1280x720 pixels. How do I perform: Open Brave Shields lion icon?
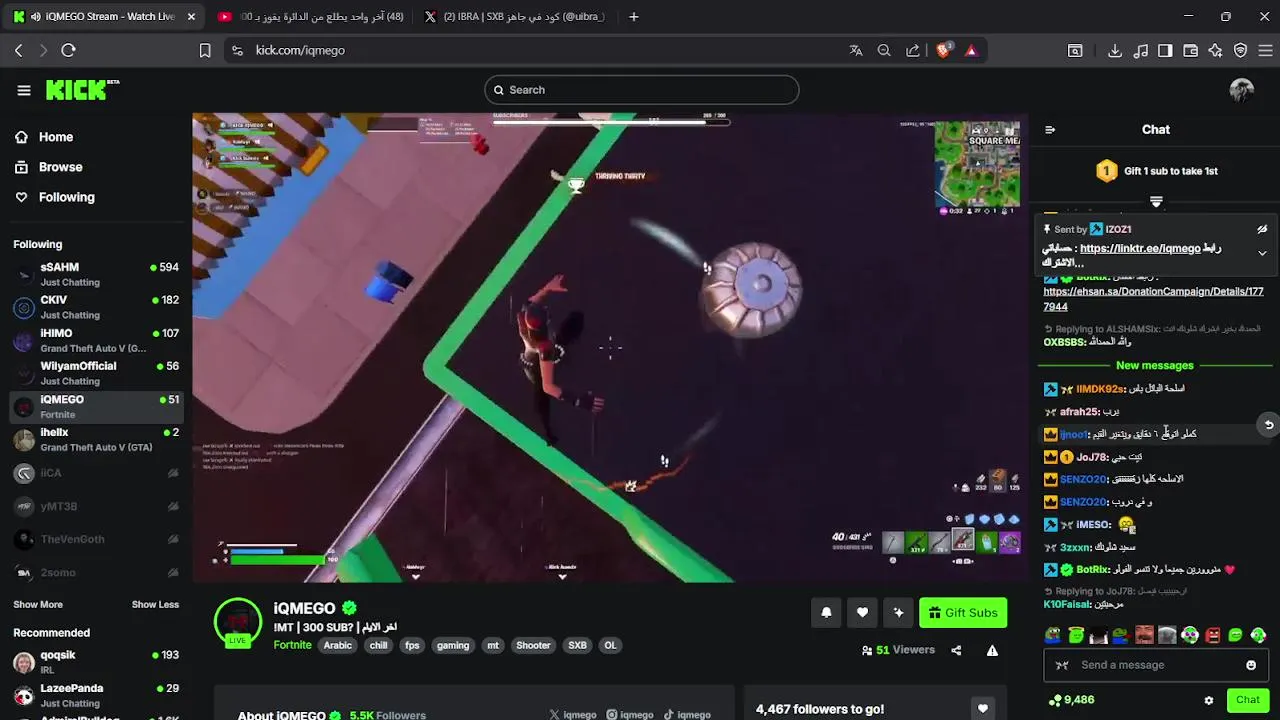click(943, 50)
